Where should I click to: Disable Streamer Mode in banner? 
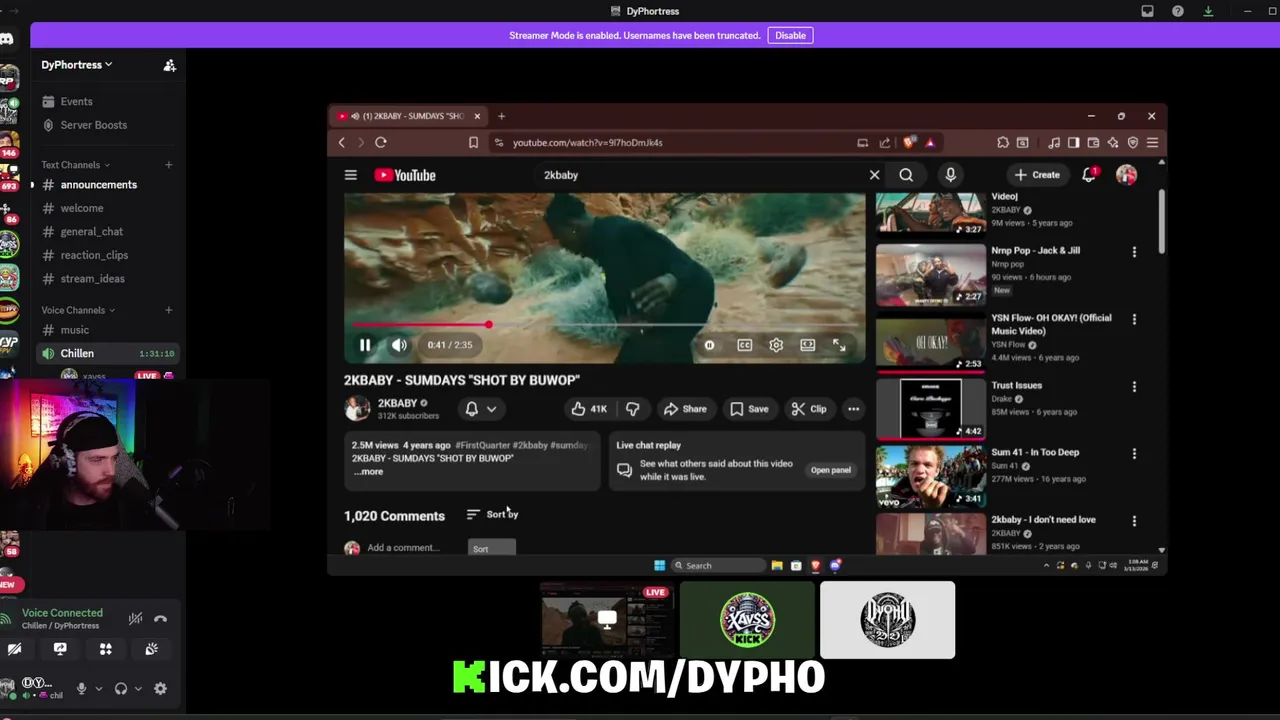[790, 35]
